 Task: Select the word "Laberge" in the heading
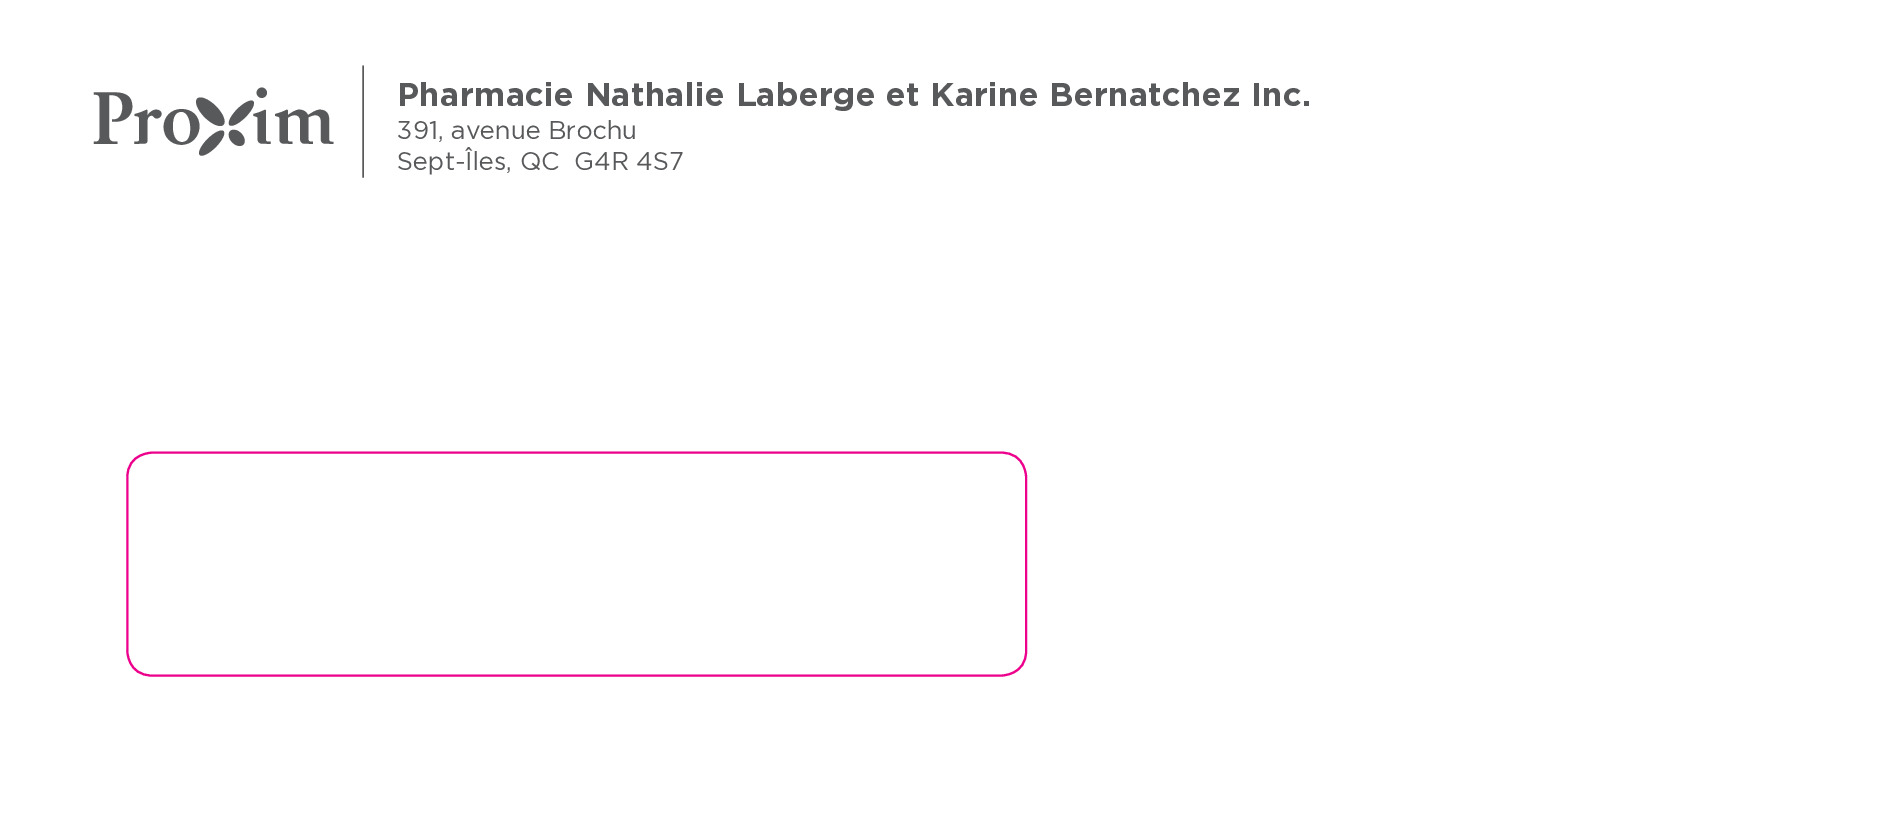tap(805, 95)
